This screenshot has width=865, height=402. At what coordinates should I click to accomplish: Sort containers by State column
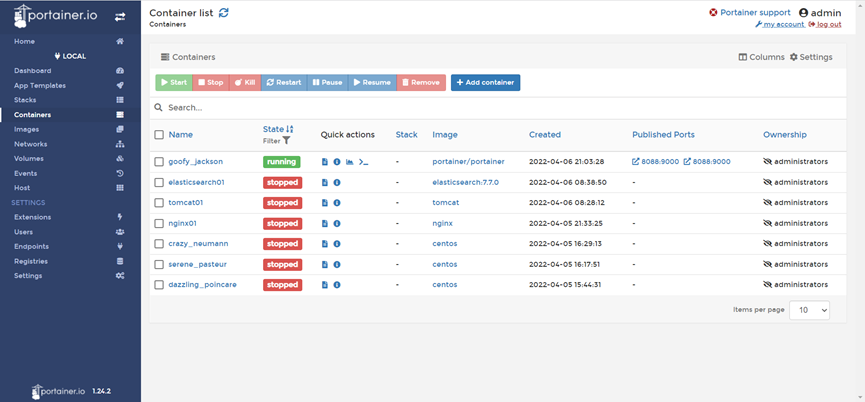click(278, 129)
